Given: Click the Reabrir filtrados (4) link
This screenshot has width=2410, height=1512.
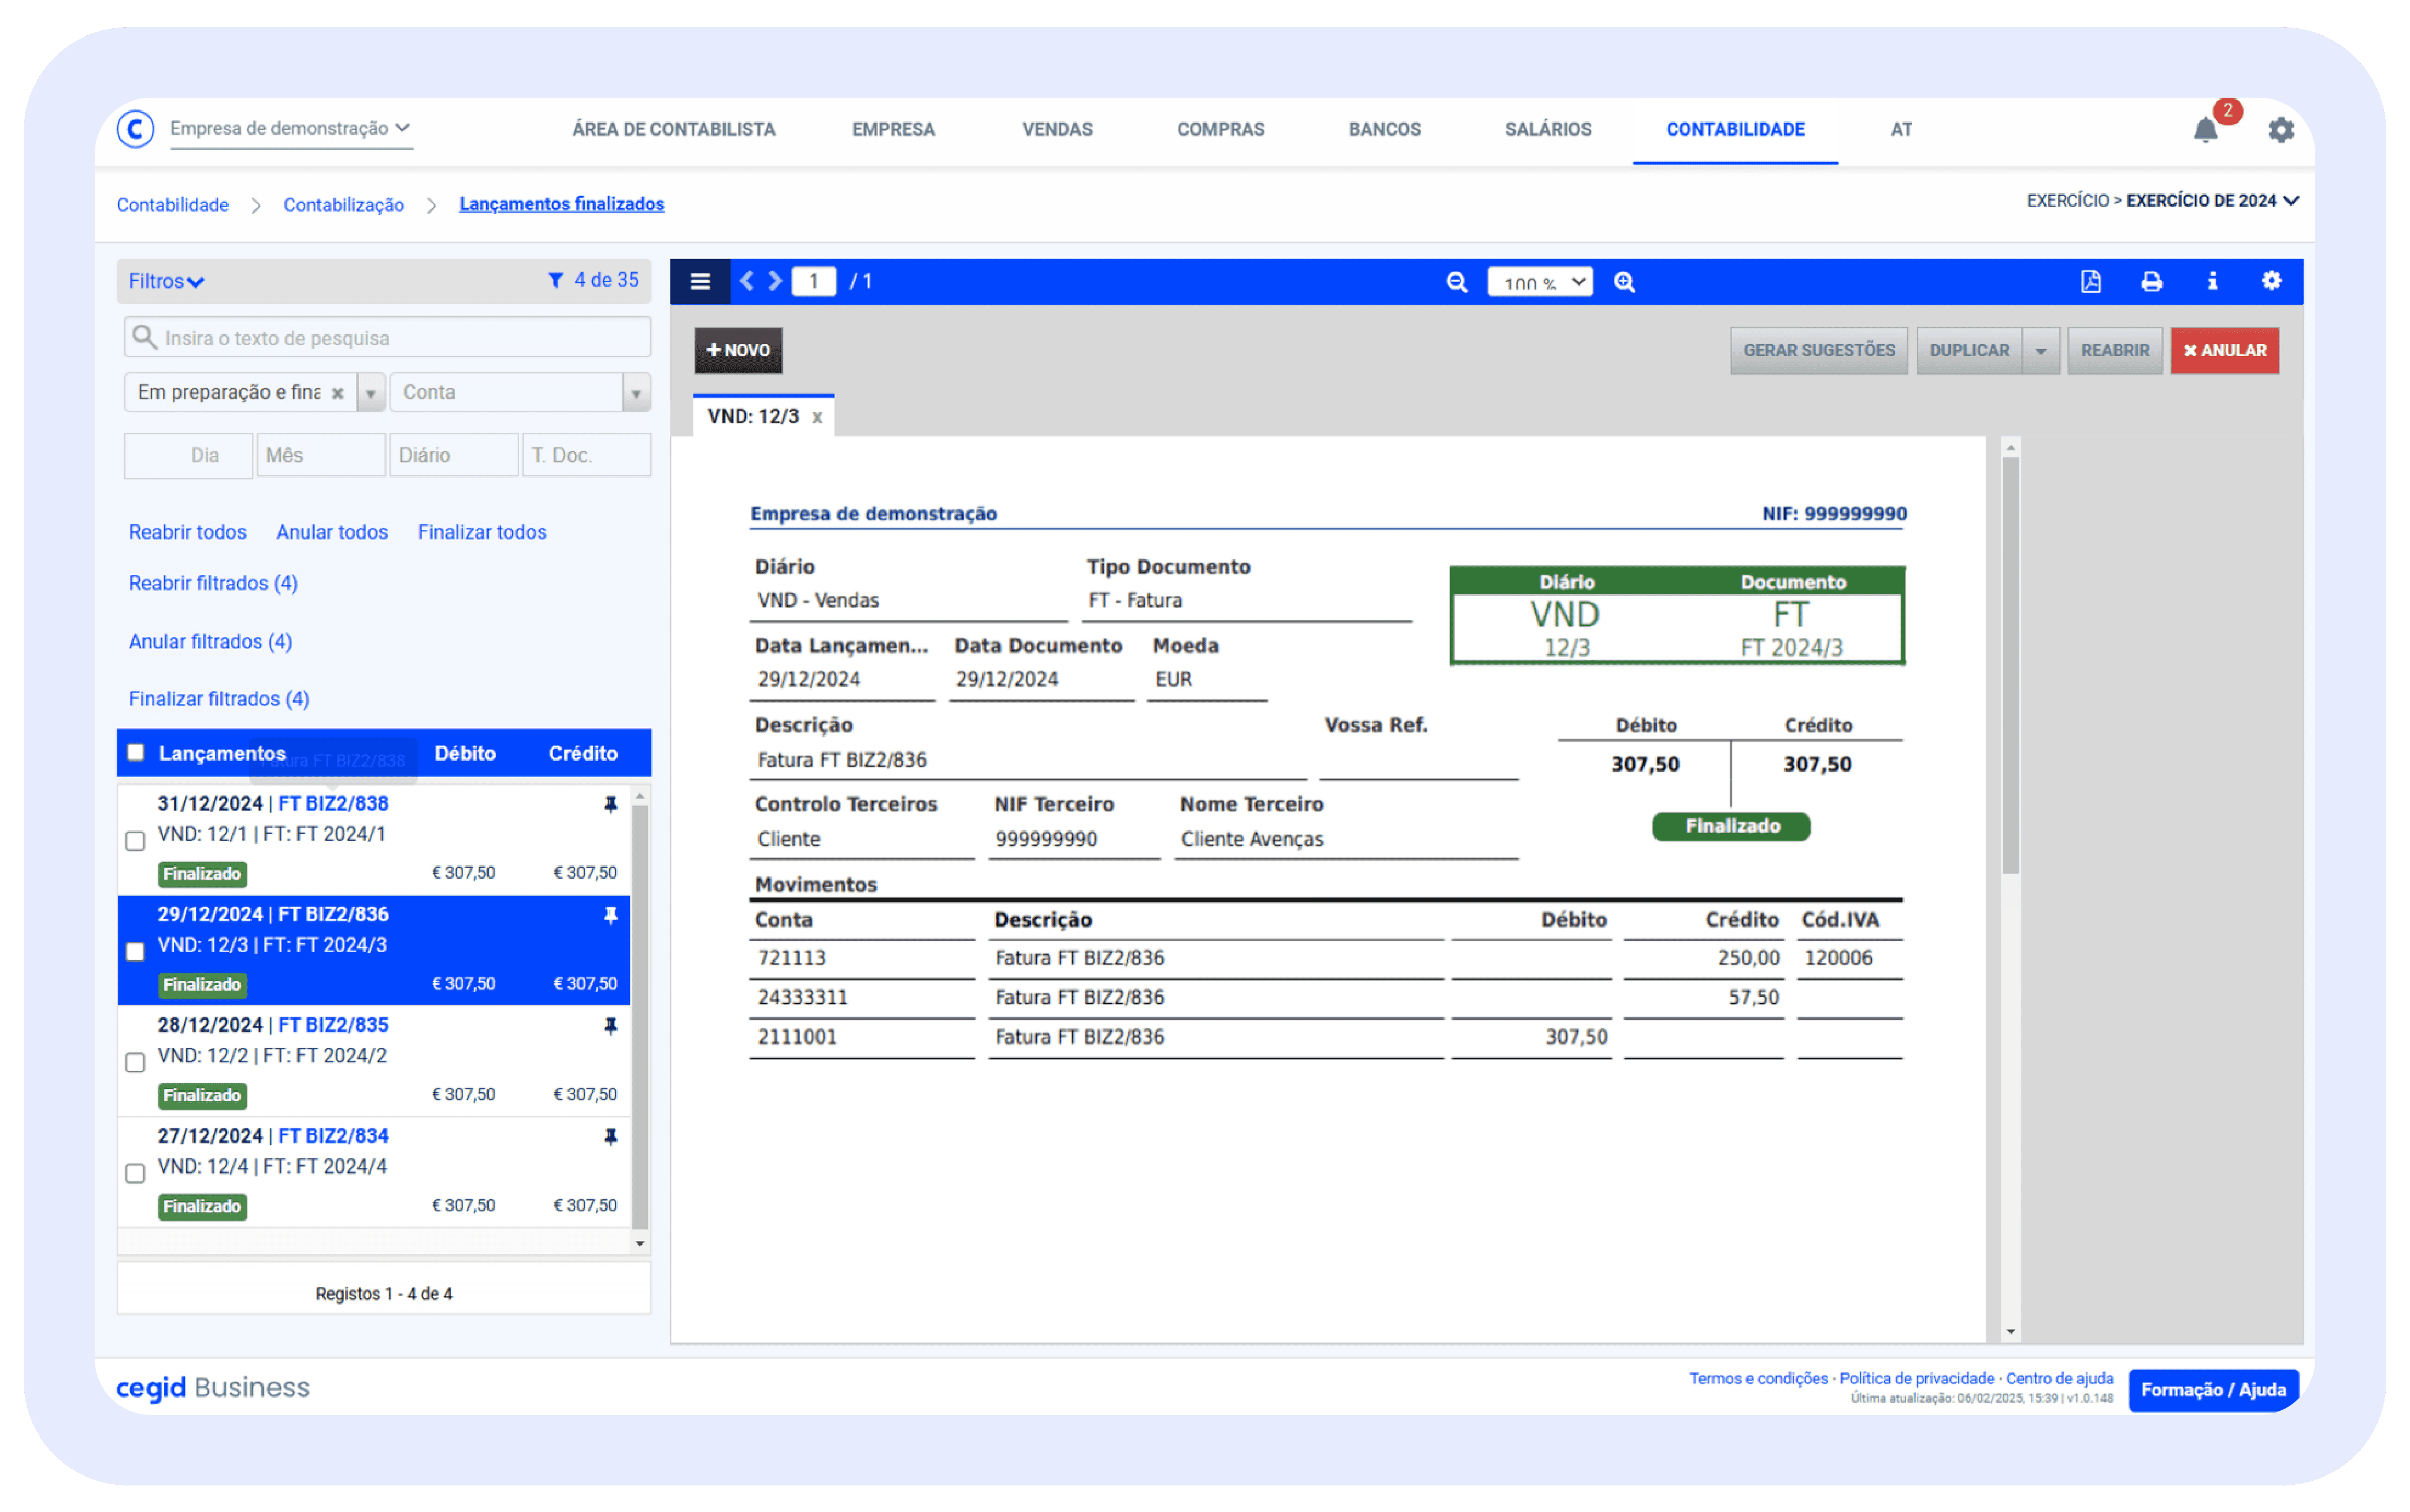Looking at the screenshot, I should click(x=213, y=583).
